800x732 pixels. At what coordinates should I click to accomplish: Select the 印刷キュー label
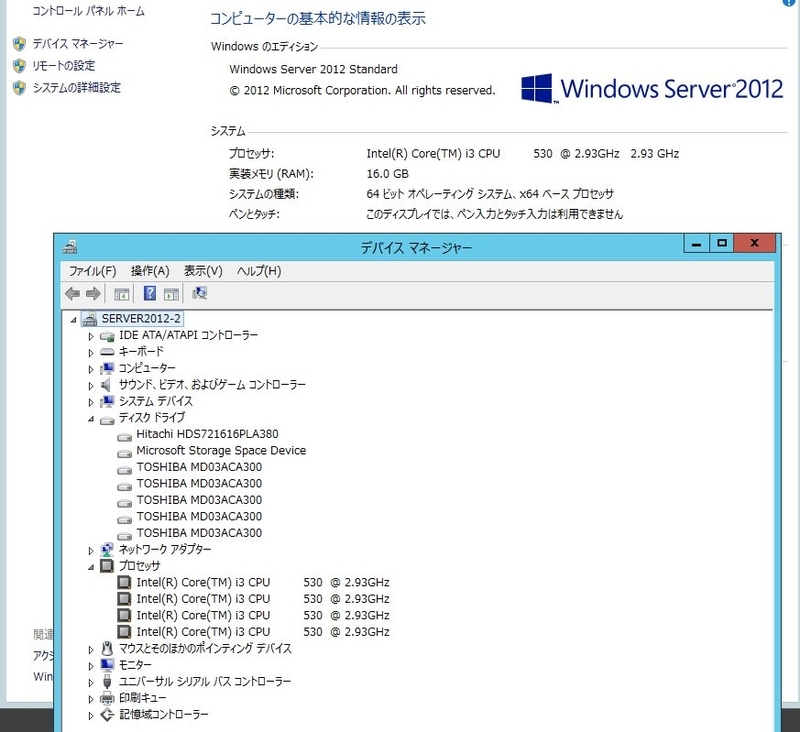[142, 698]
